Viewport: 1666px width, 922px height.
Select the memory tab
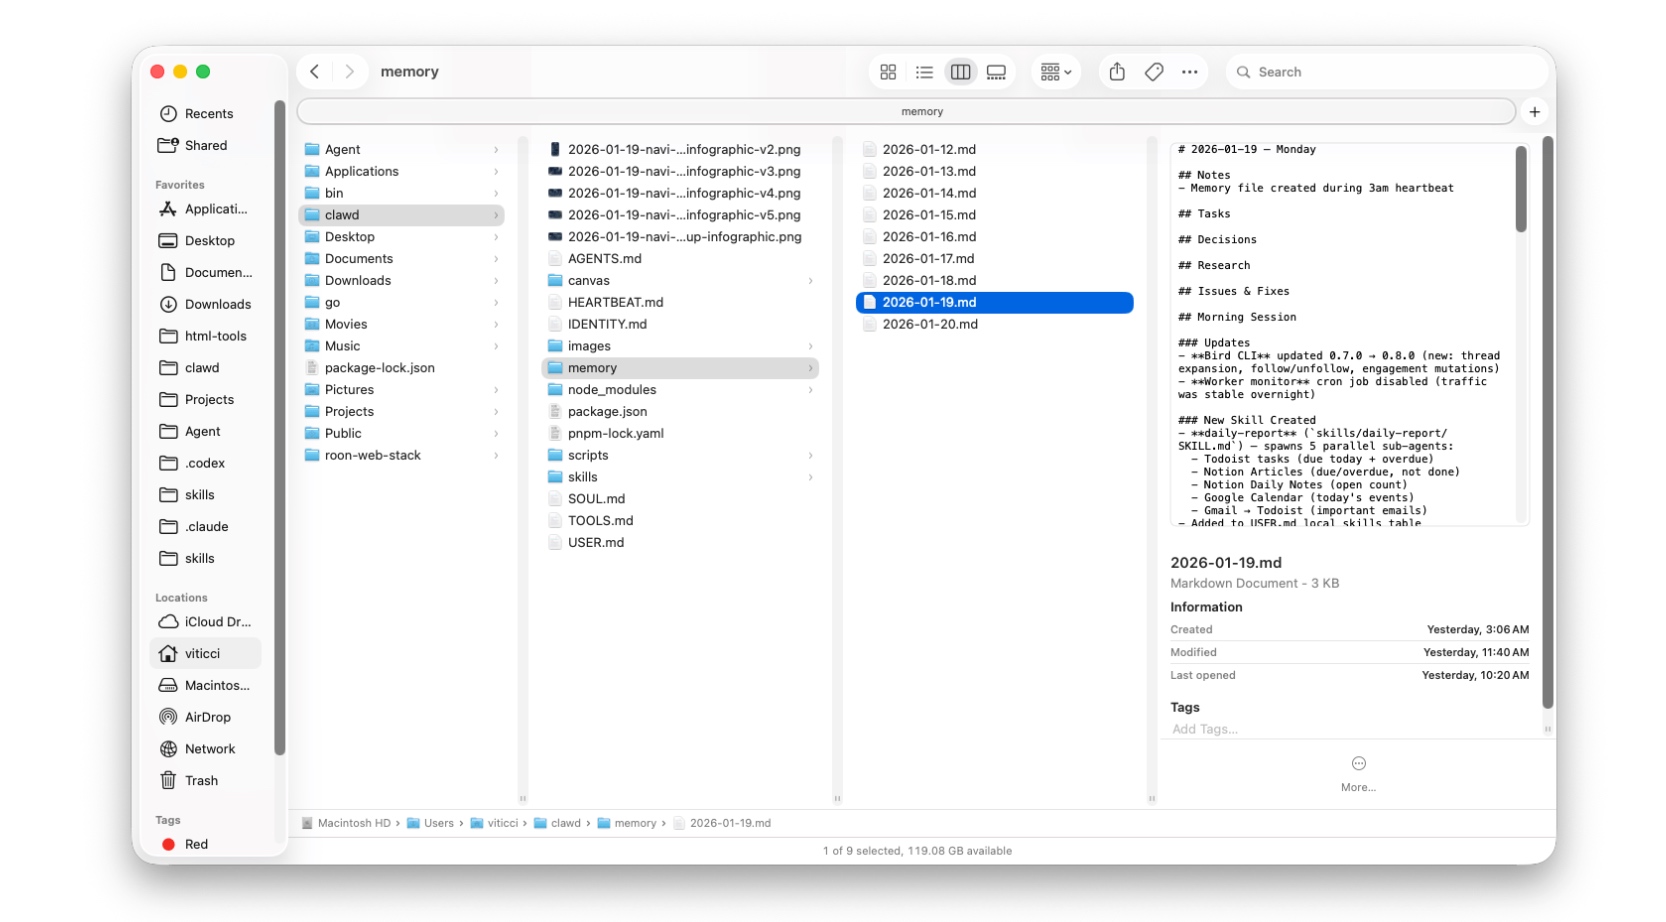tap(906, 112)
